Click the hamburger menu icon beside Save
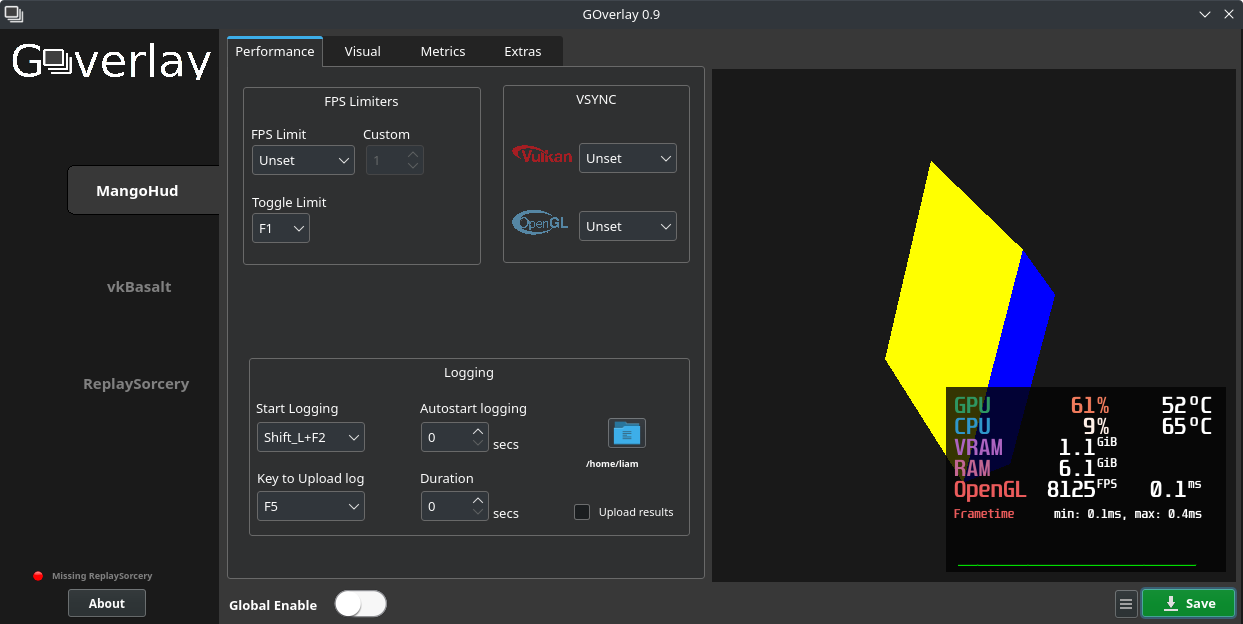 [1126, 604]
